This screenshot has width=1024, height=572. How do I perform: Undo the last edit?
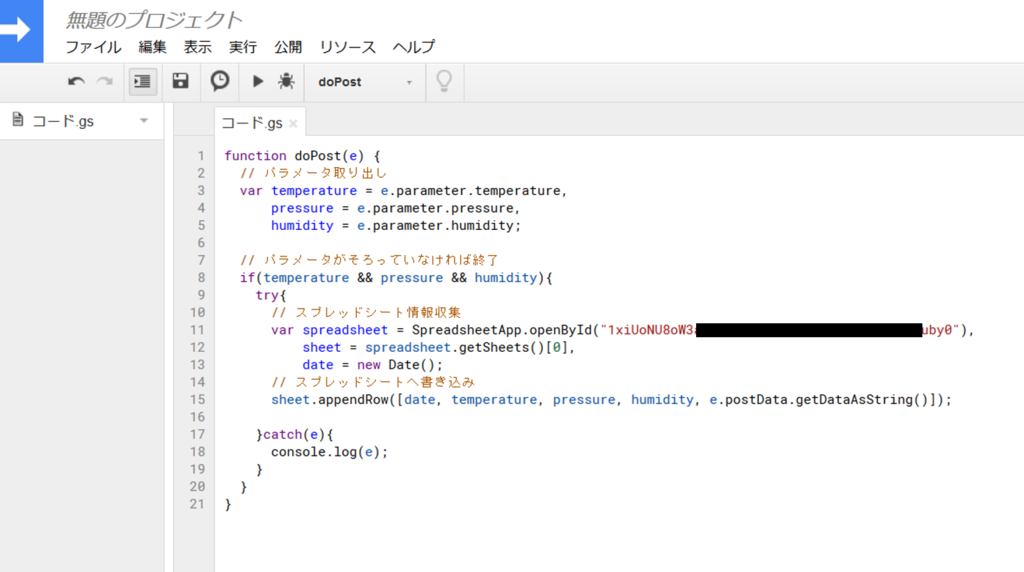tap(76, 82)
